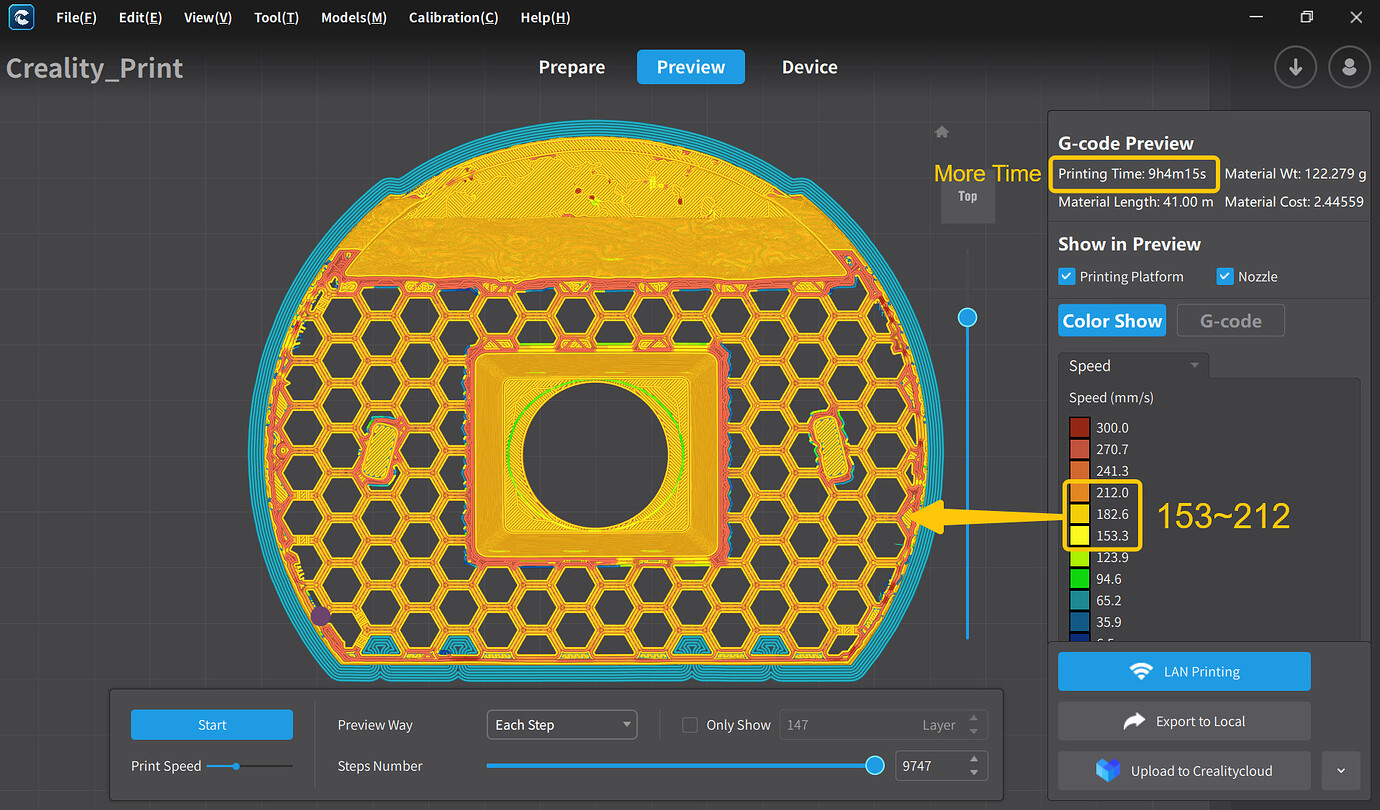Open the download manager icon below window controls
Screen dimensions: 1380x810
(x=1295, y=67)
